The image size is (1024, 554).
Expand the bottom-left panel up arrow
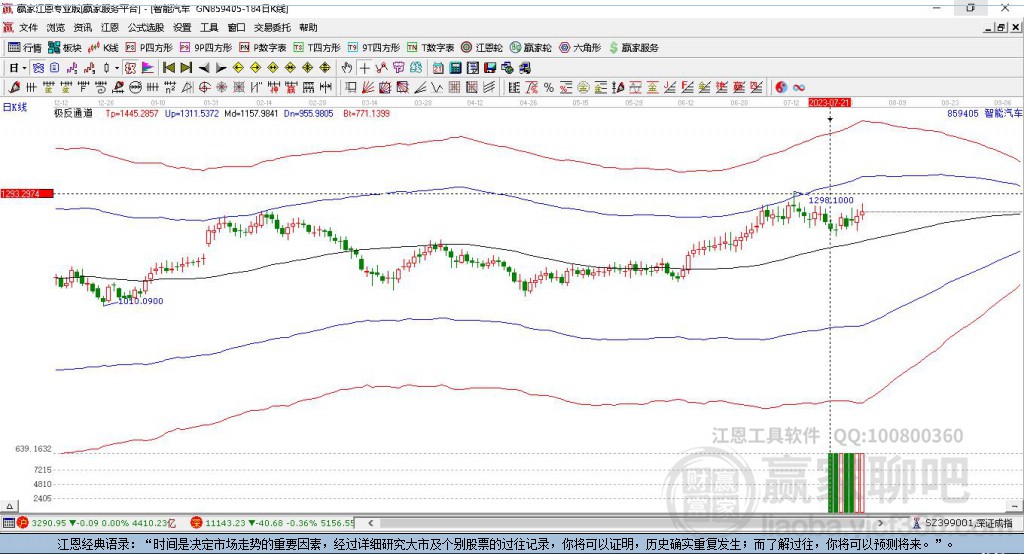click(x=9, y=506)
